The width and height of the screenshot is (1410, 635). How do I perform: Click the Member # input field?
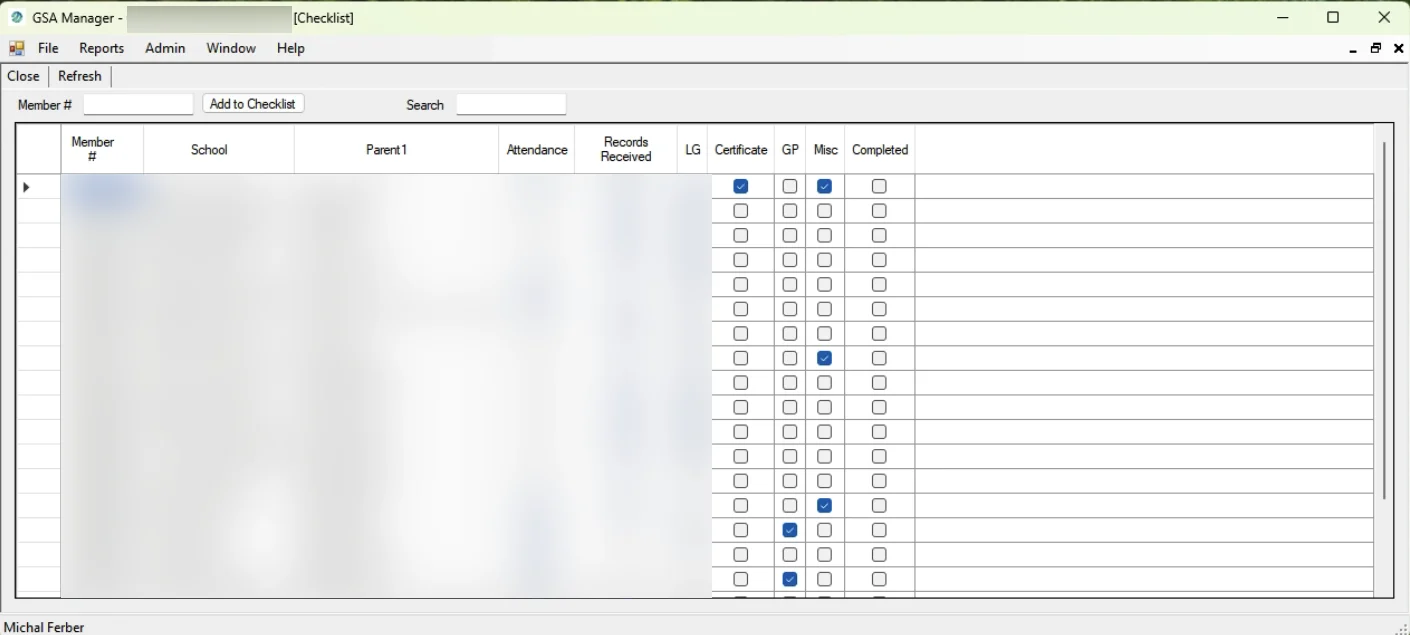tap(138, 103)
